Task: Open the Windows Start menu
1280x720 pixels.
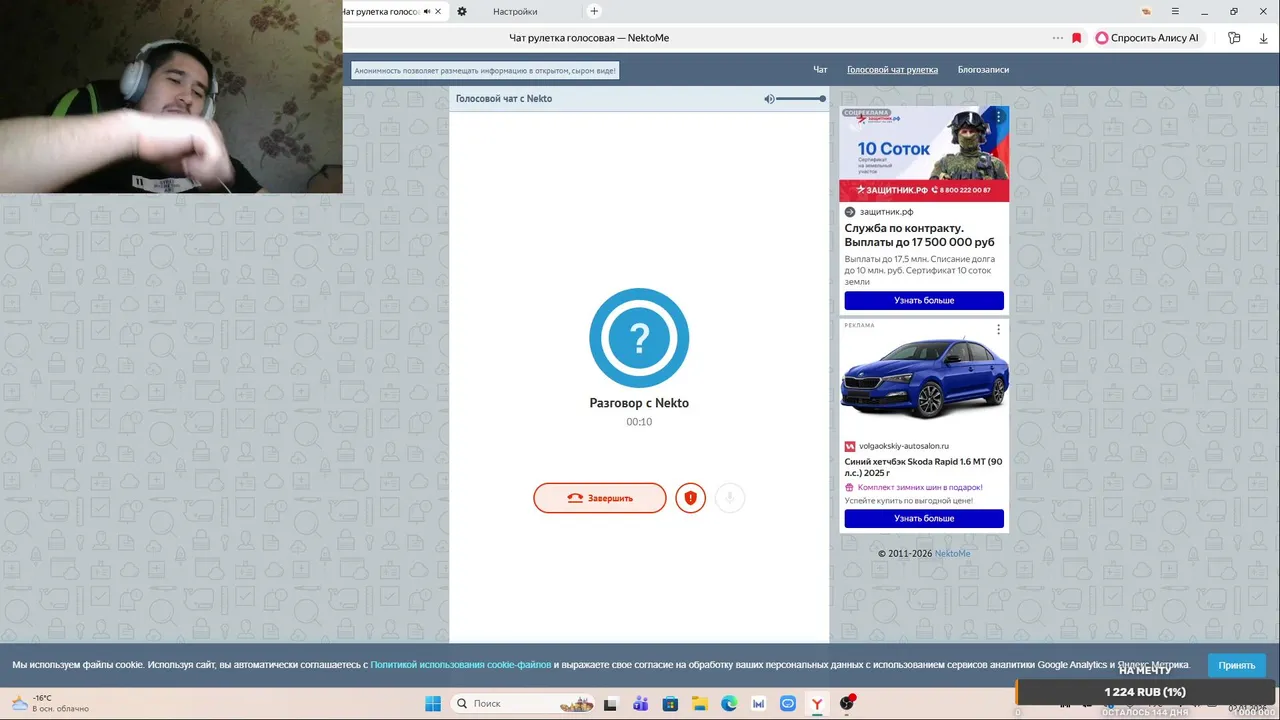Action: point(433,704)
